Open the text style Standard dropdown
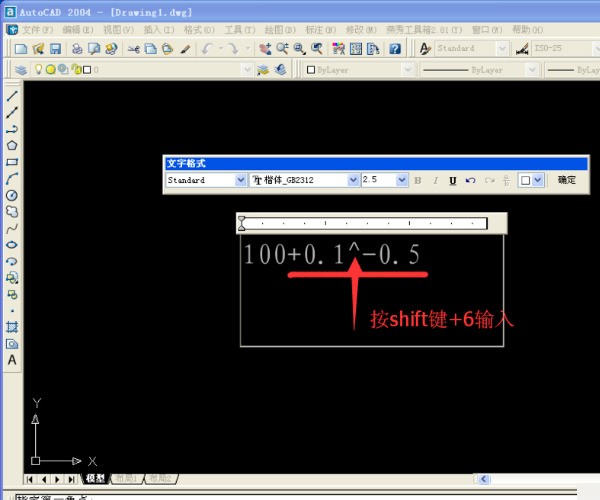Screen dimensions: 600x500 pyautogui.click(x=240, y=180)
